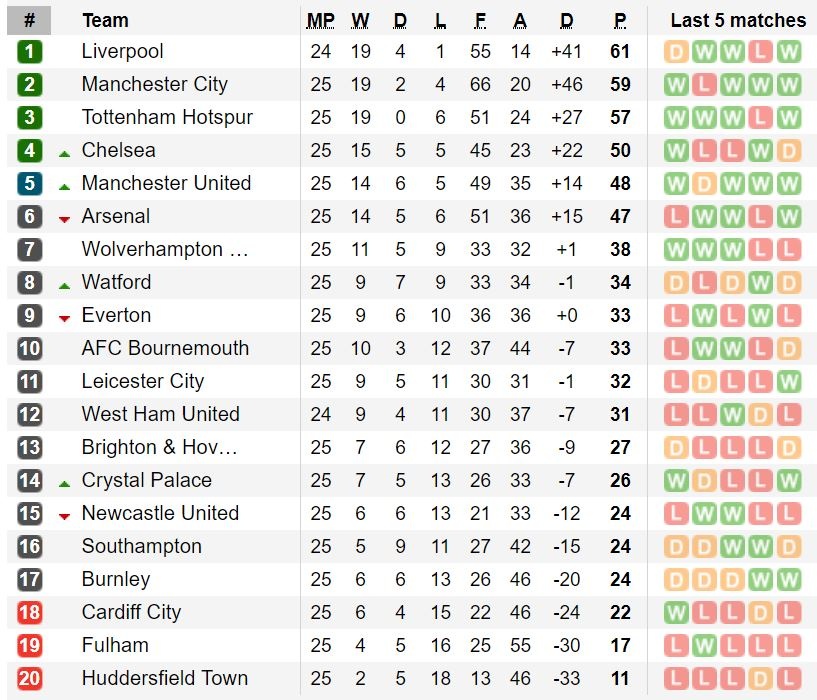This screenshot has height=700, width=817.
Task: Click Chelsea's orange D form badge
Action: (x=789, y=151)
